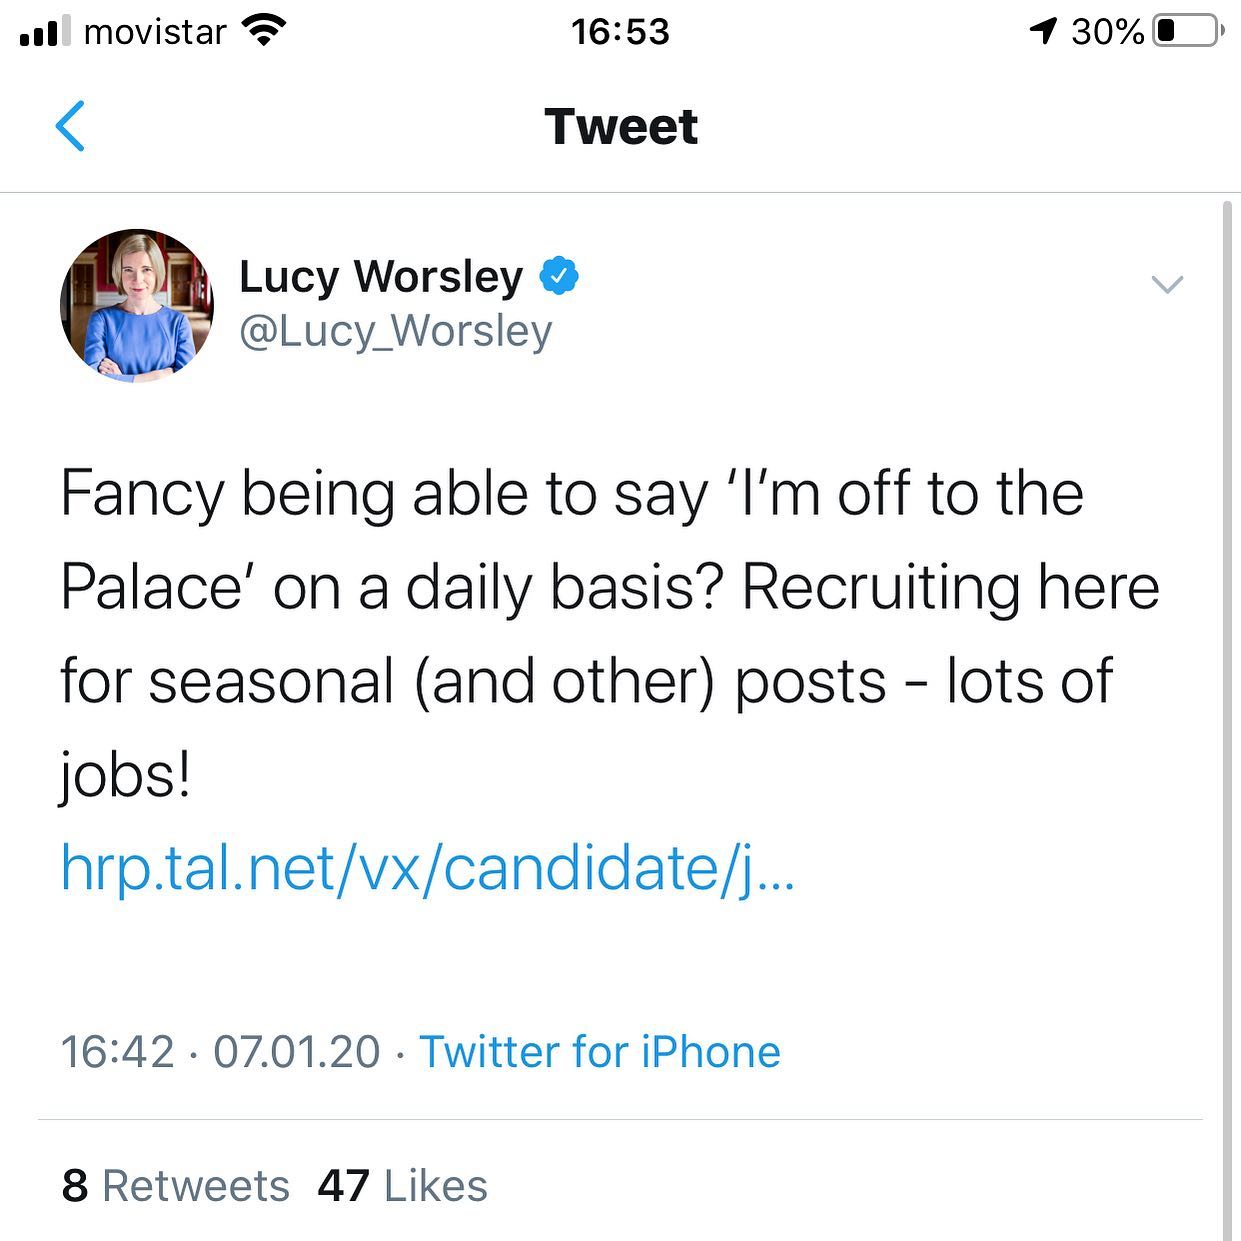
Task: Tap the location arrow icon in status bar
Action: pos(1040,29)
